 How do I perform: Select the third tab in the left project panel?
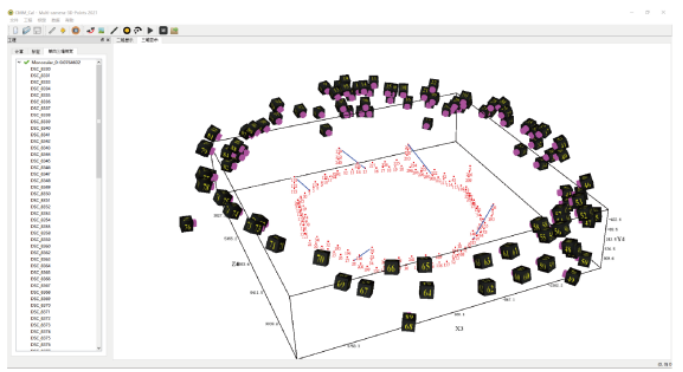click(61, 51)
